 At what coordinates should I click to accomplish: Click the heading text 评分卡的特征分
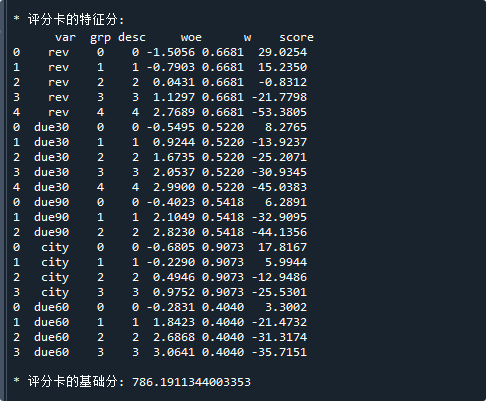72,20
